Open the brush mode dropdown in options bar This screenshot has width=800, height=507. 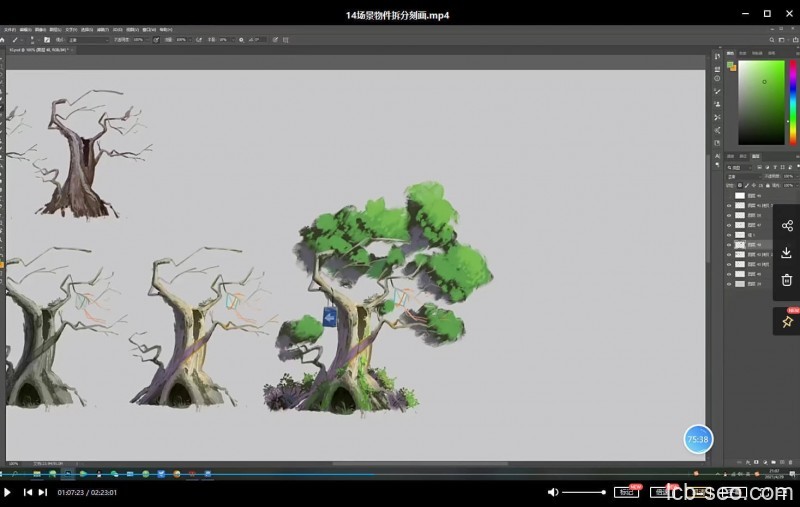[90, 40]
